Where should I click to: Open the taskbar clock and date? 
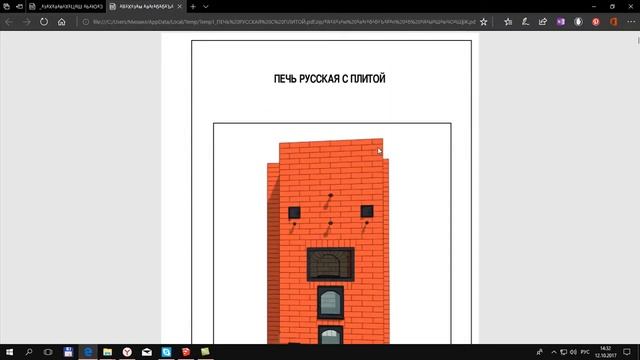(605, 352)
